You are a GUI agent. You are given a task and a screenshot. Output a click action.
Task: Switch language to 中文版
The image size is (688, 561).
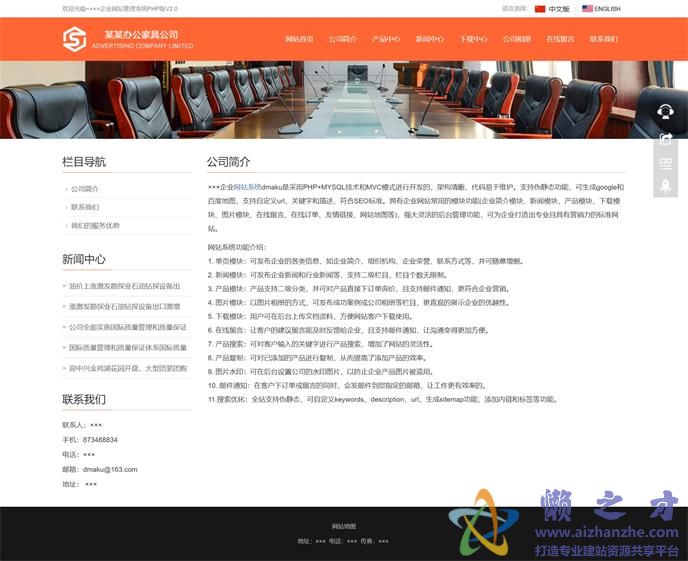559,9
